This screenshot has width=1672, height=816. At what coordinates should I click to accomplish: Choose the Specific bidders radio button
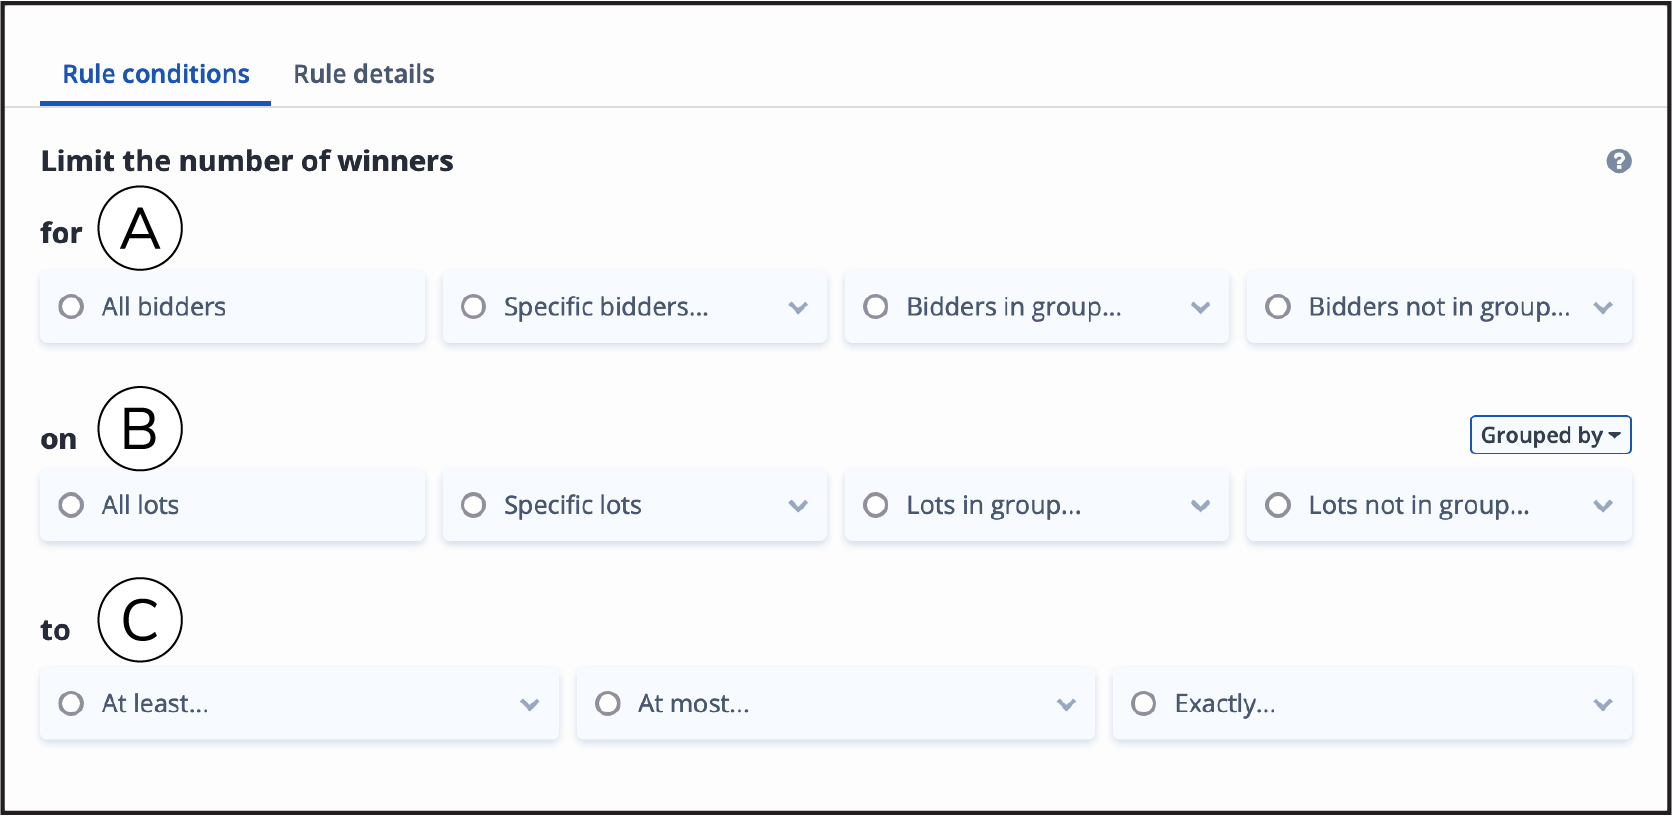click(x=473, y=306)
